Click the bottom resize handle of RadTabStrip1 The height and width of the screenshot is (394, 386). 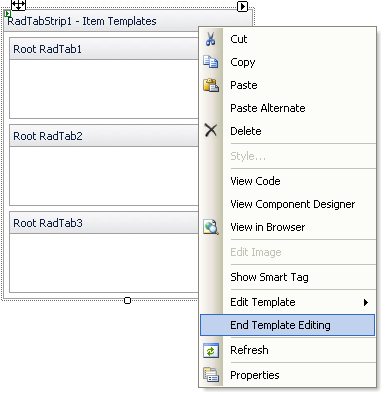click(127, 301)
